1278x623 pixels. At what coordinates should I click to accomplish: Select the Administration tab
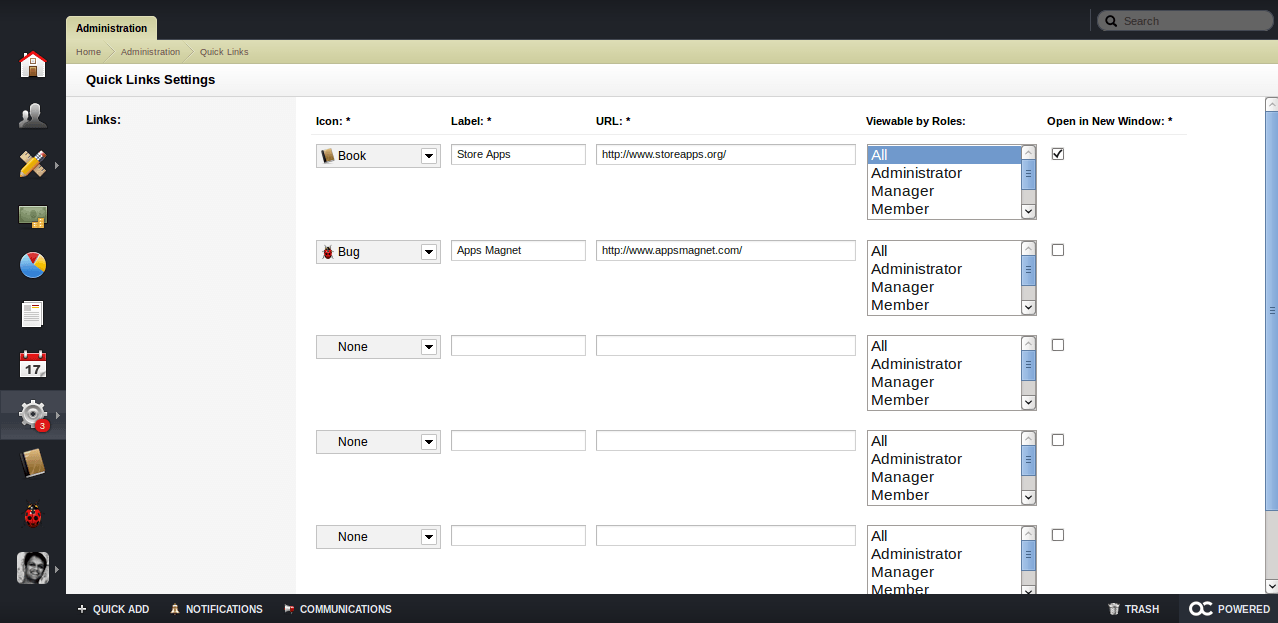[111, 28]
